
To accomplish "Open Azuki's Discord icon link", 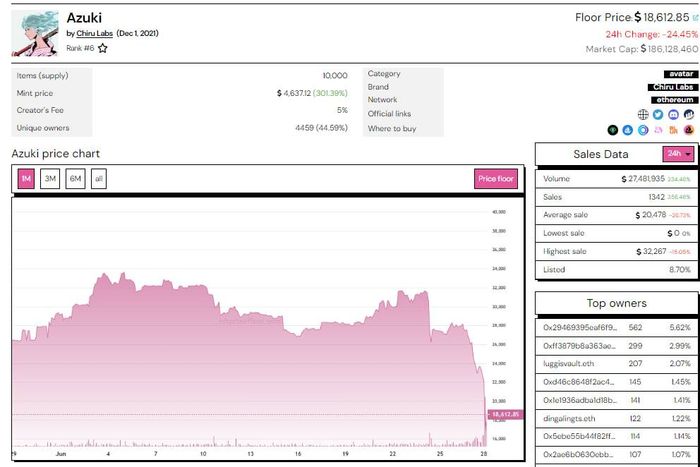I will coord(674,115).
